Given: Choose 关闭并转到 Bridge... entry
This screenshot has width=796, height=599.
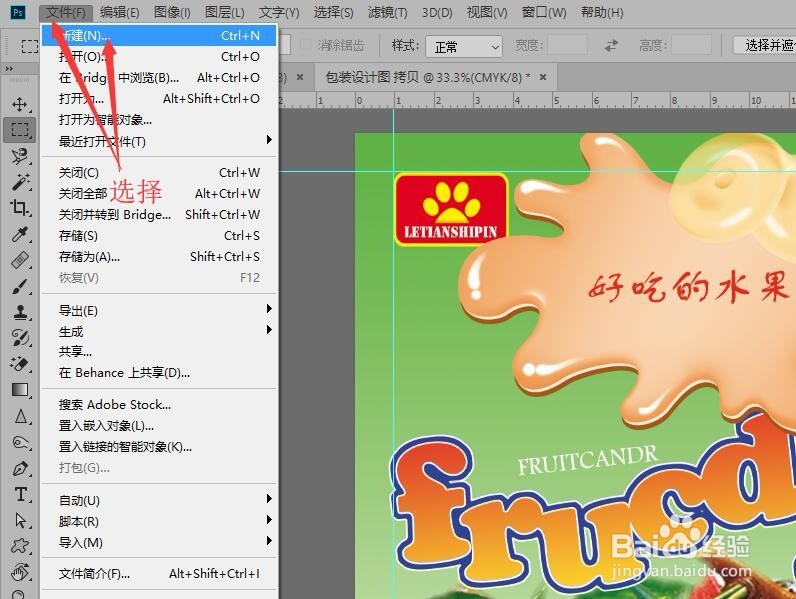Looking at the screenshot, I should point(159,215).
